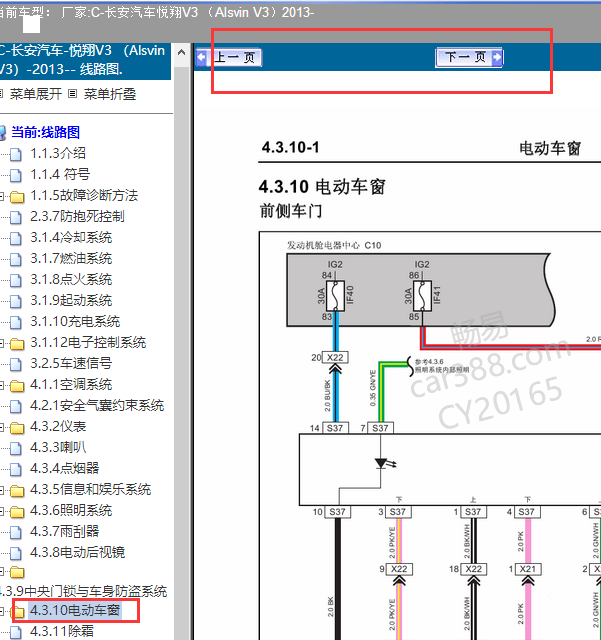Expand the 1.1.5故障诊断方法 tree node
This screenshot has height=640, width=601.
(2, 197)
